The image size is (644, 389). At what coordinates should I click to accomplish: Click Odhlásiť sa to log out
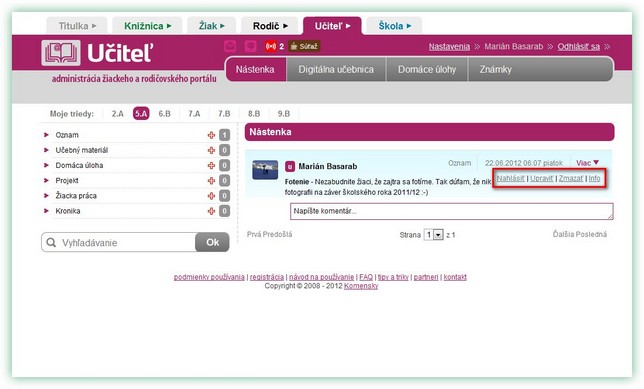pyautogui.click(x=578, y=46)
